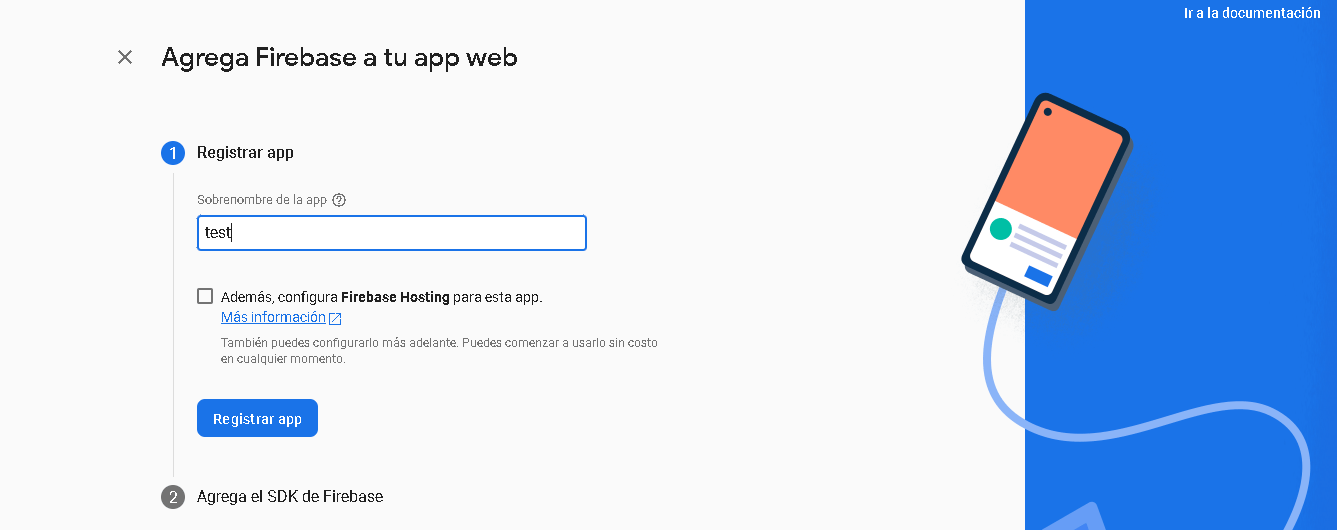This screenshot has height=530, width=1337.
Task: Close the Agrega Firebase dialog with X
Action: coord(125,57)
